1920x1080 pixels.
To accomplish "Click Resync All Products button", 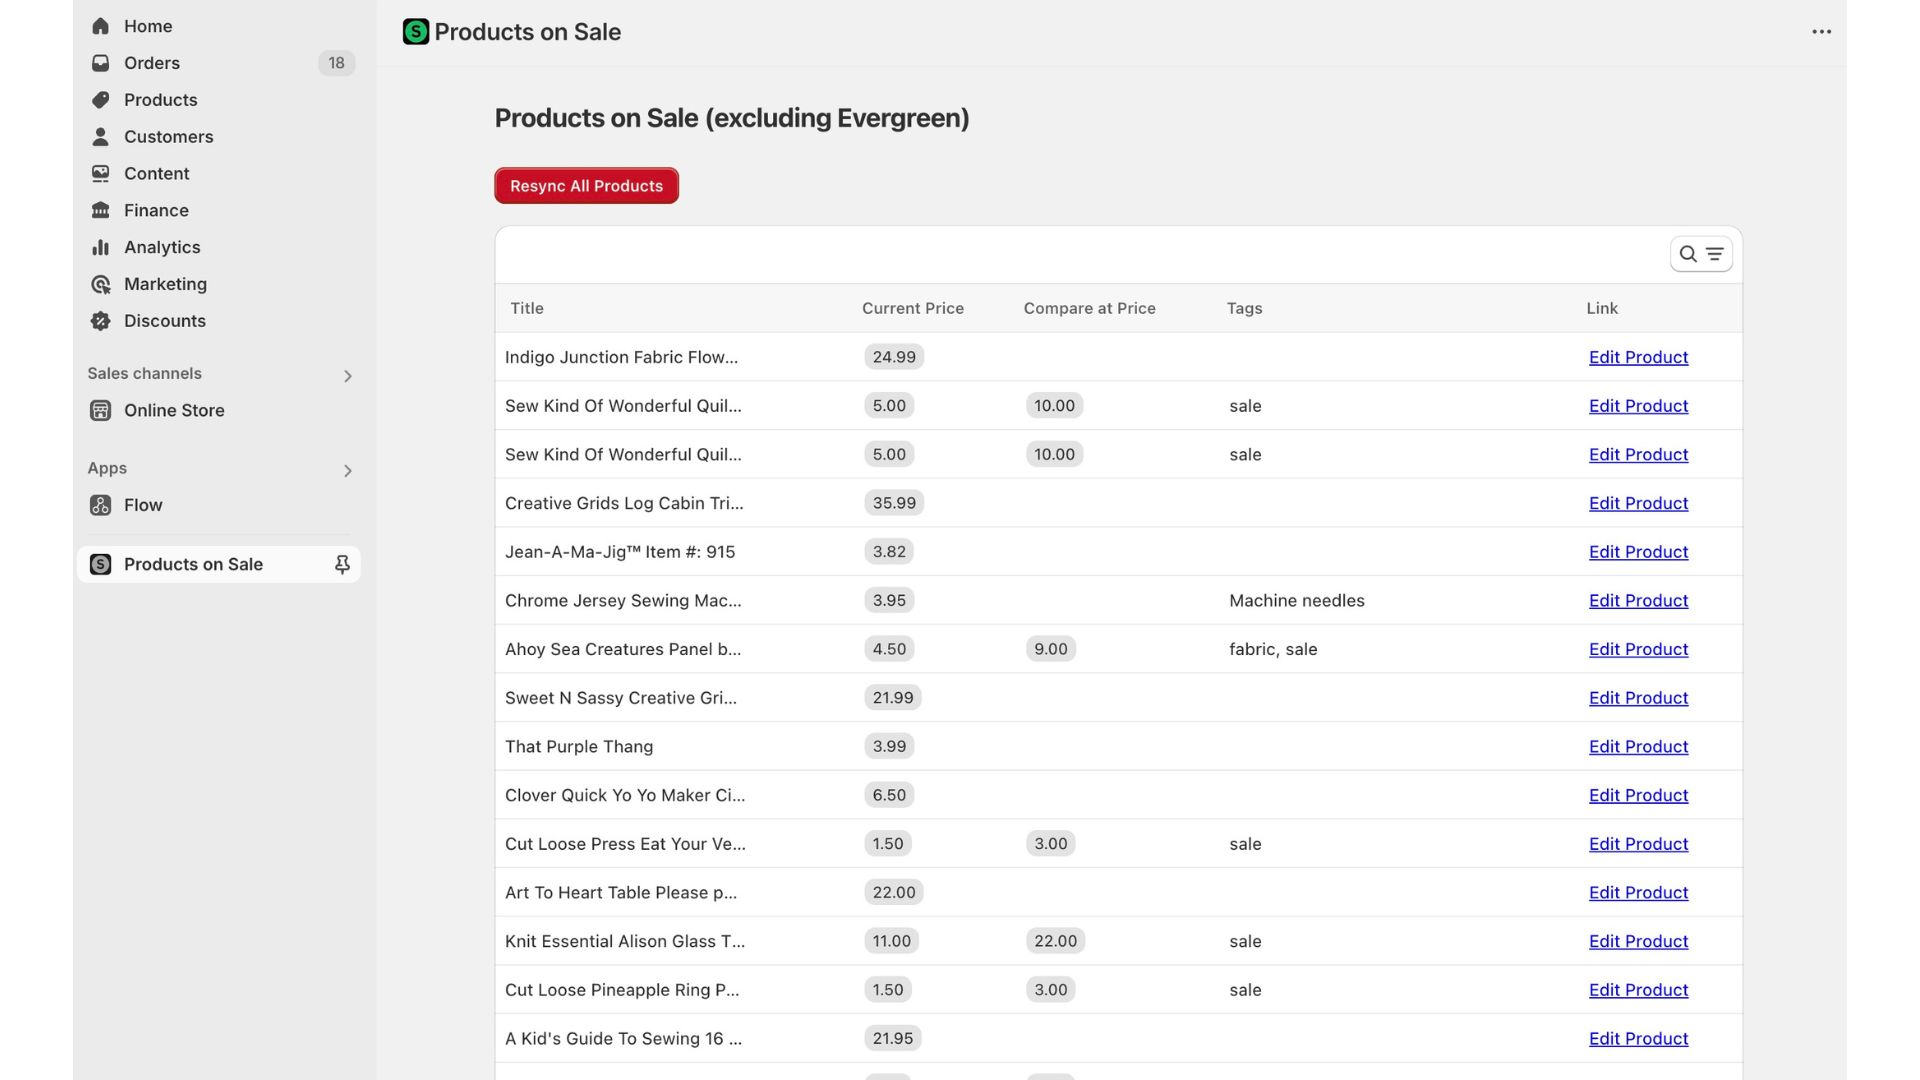I will [x=586, y=186].
